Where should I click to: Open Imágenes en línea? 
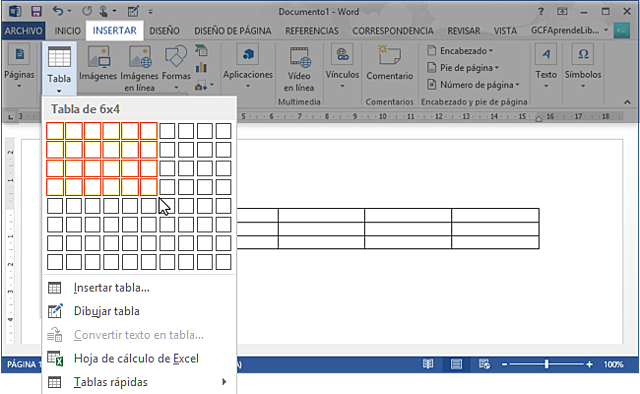pos(140,69)
